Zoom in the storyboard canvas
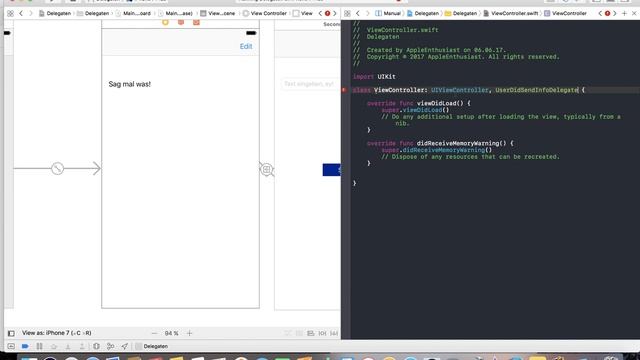This screenshot has width=640, height=360. (189, 333)
